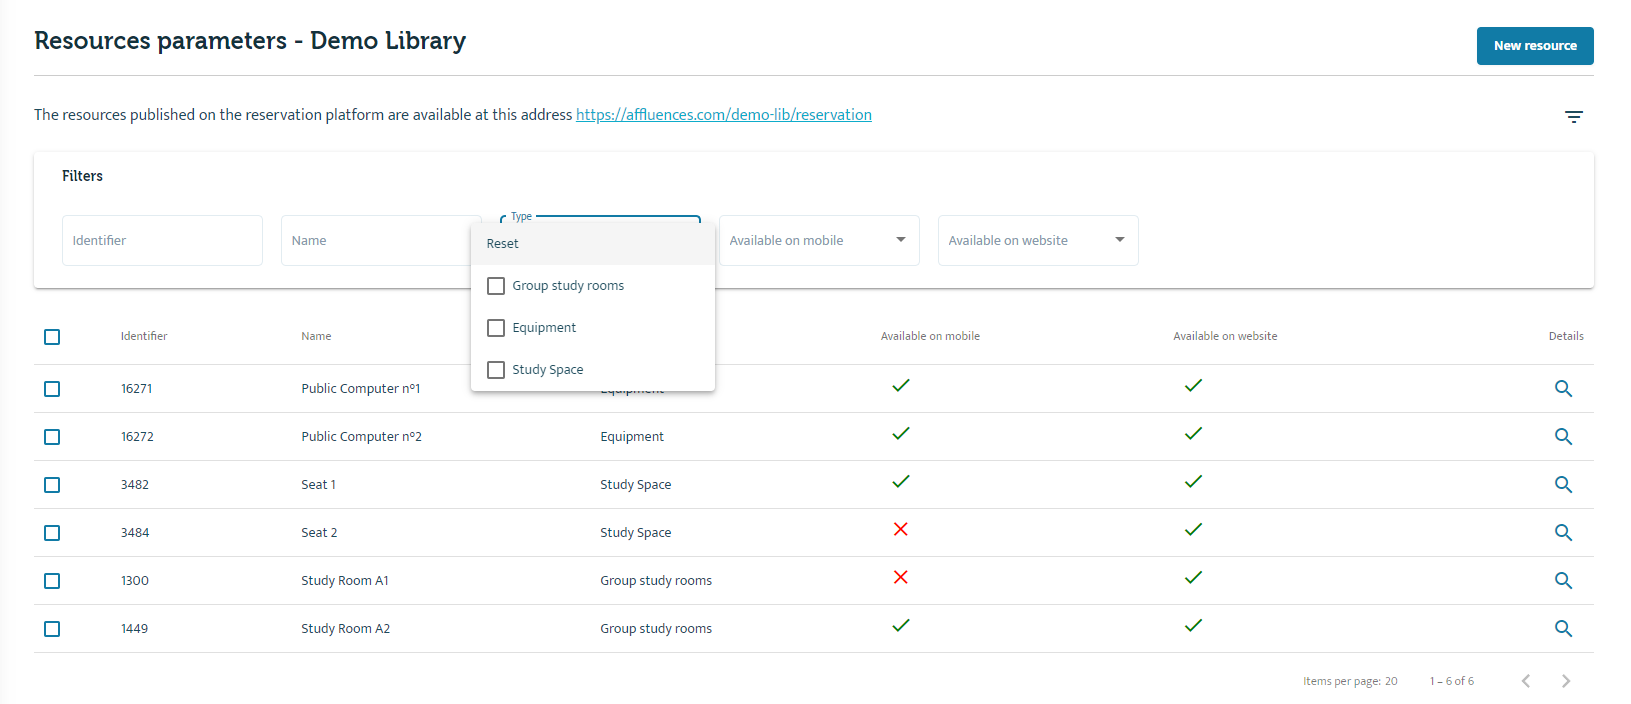Screen dimensions: 1631x704
Task: Click Group study rooms type for 1300
Action: [x=656, y=581]
